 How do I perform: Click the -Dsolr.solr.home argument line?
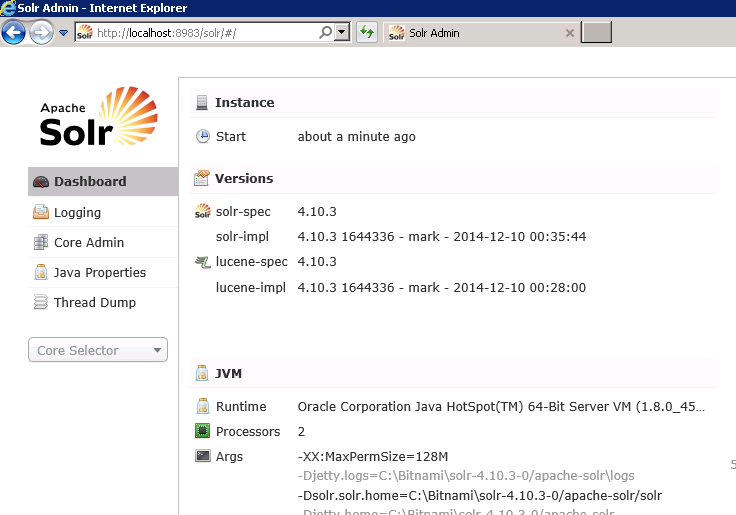coord(480,495)
